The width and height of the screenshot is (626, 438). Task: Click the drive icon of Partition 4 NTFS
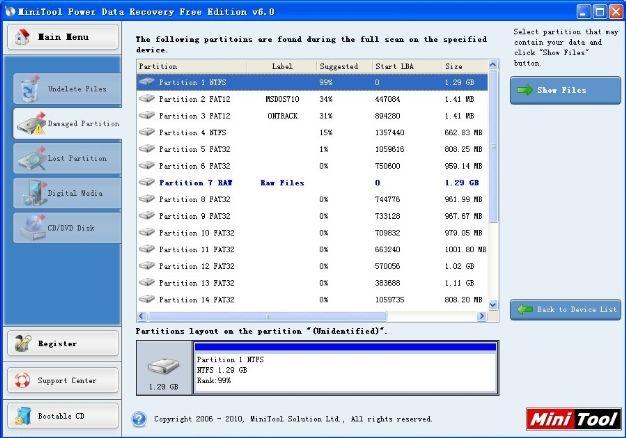pos(147,132)
